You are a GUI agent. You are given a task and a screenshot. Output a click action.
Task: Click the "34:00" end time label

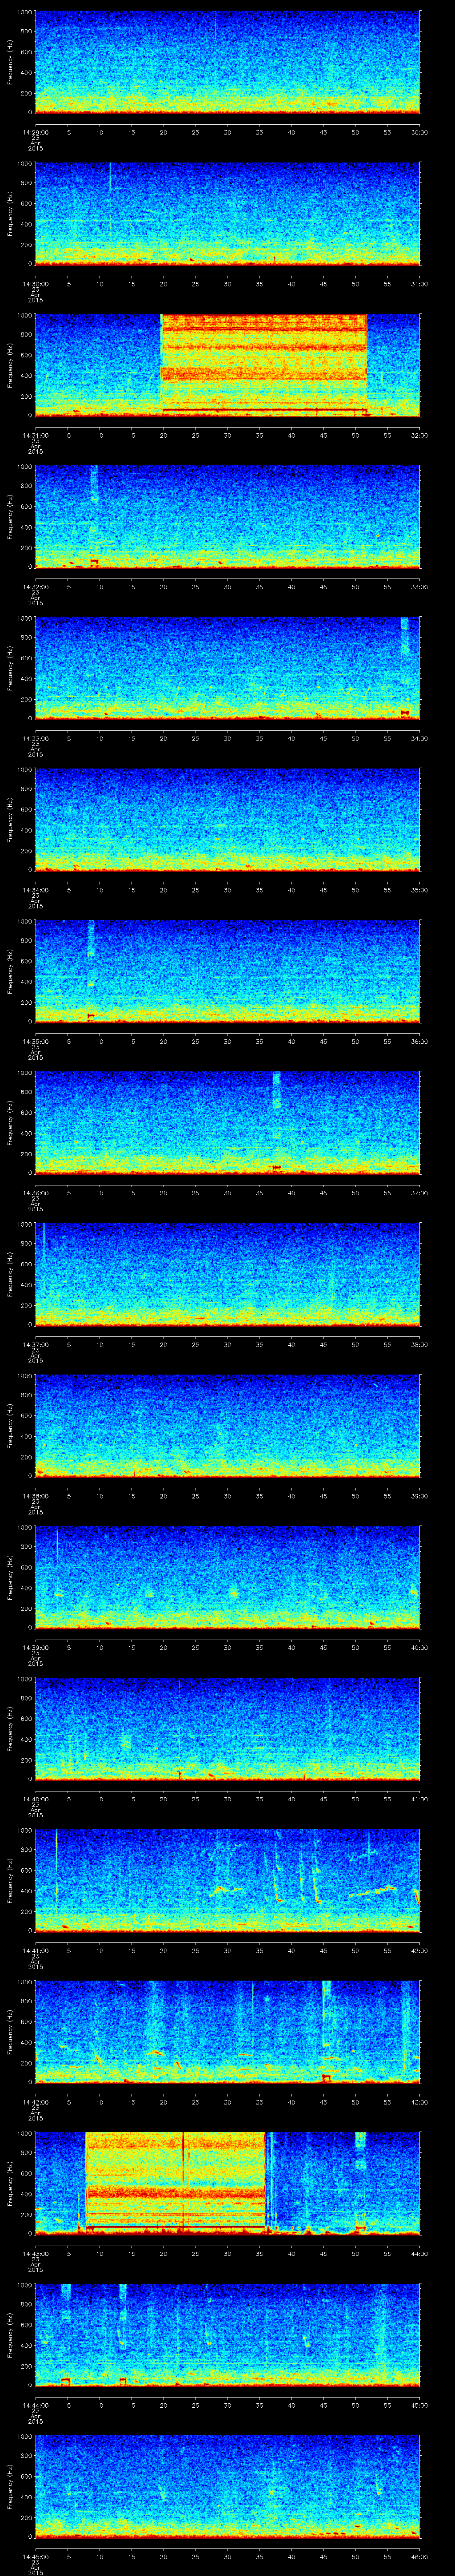coord(420,739)
